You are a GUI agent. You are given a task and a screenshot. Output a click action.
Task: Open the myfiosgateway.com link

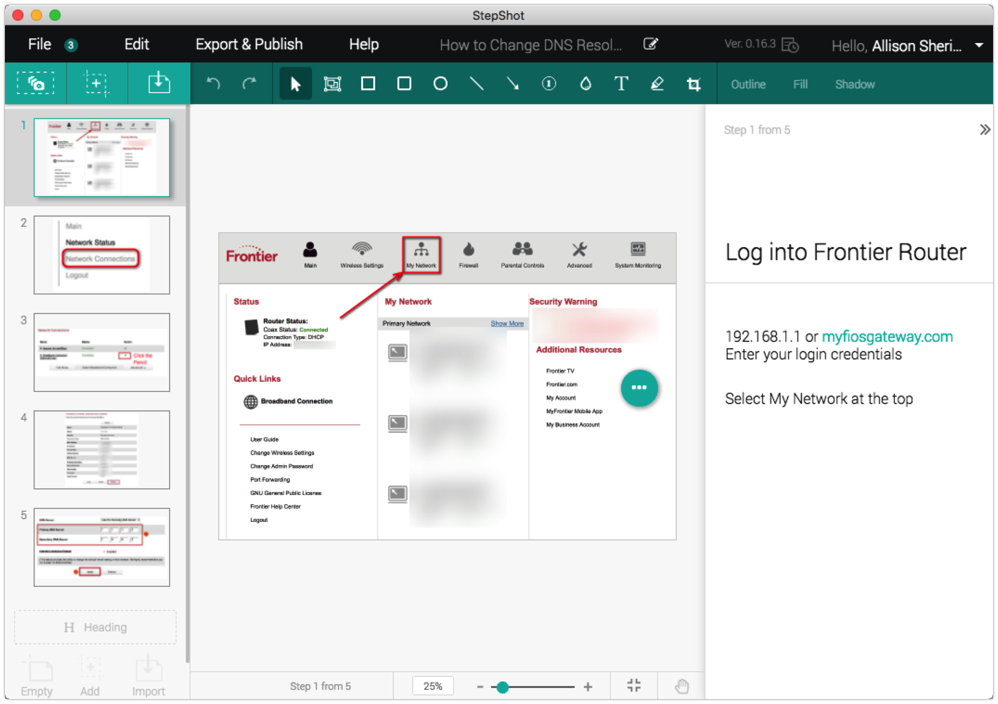click(x=887, y=337)
